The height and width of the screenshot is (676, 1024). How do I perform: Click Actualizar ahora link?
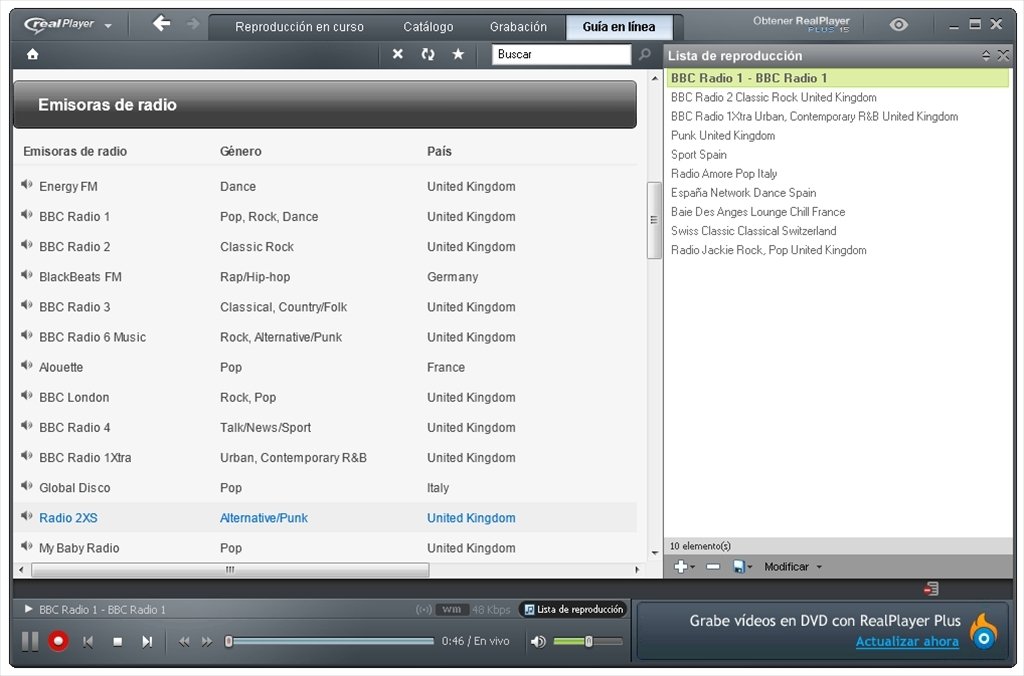coord(907,642)
